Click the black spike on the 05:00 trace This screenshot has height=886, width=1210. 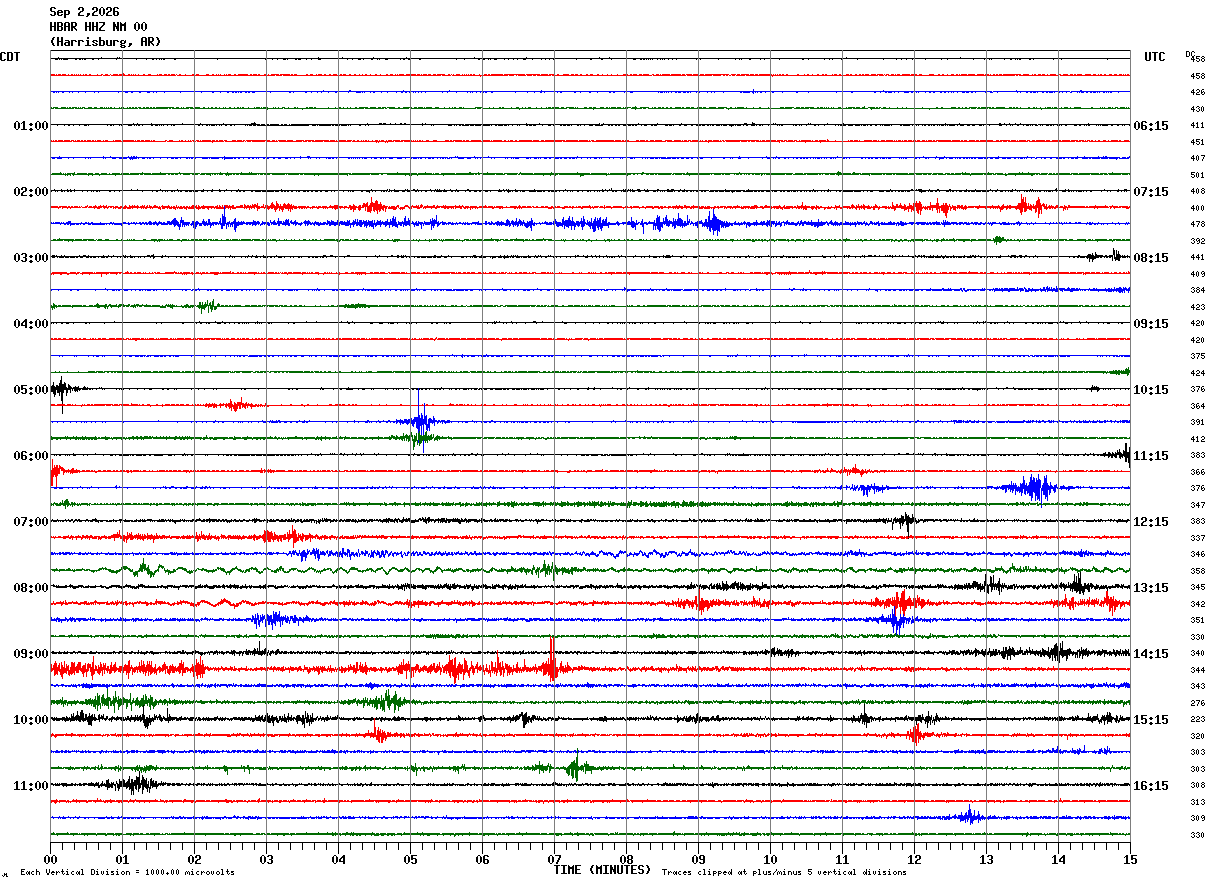click(x=62, y=391)
